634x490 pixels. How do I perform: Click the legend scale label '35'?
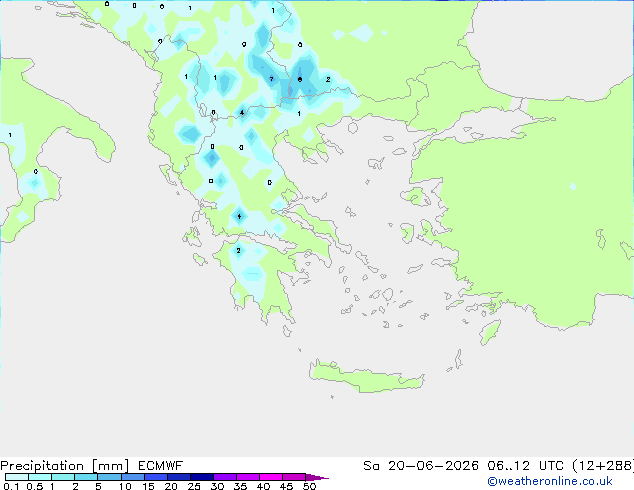pos(240,486)
